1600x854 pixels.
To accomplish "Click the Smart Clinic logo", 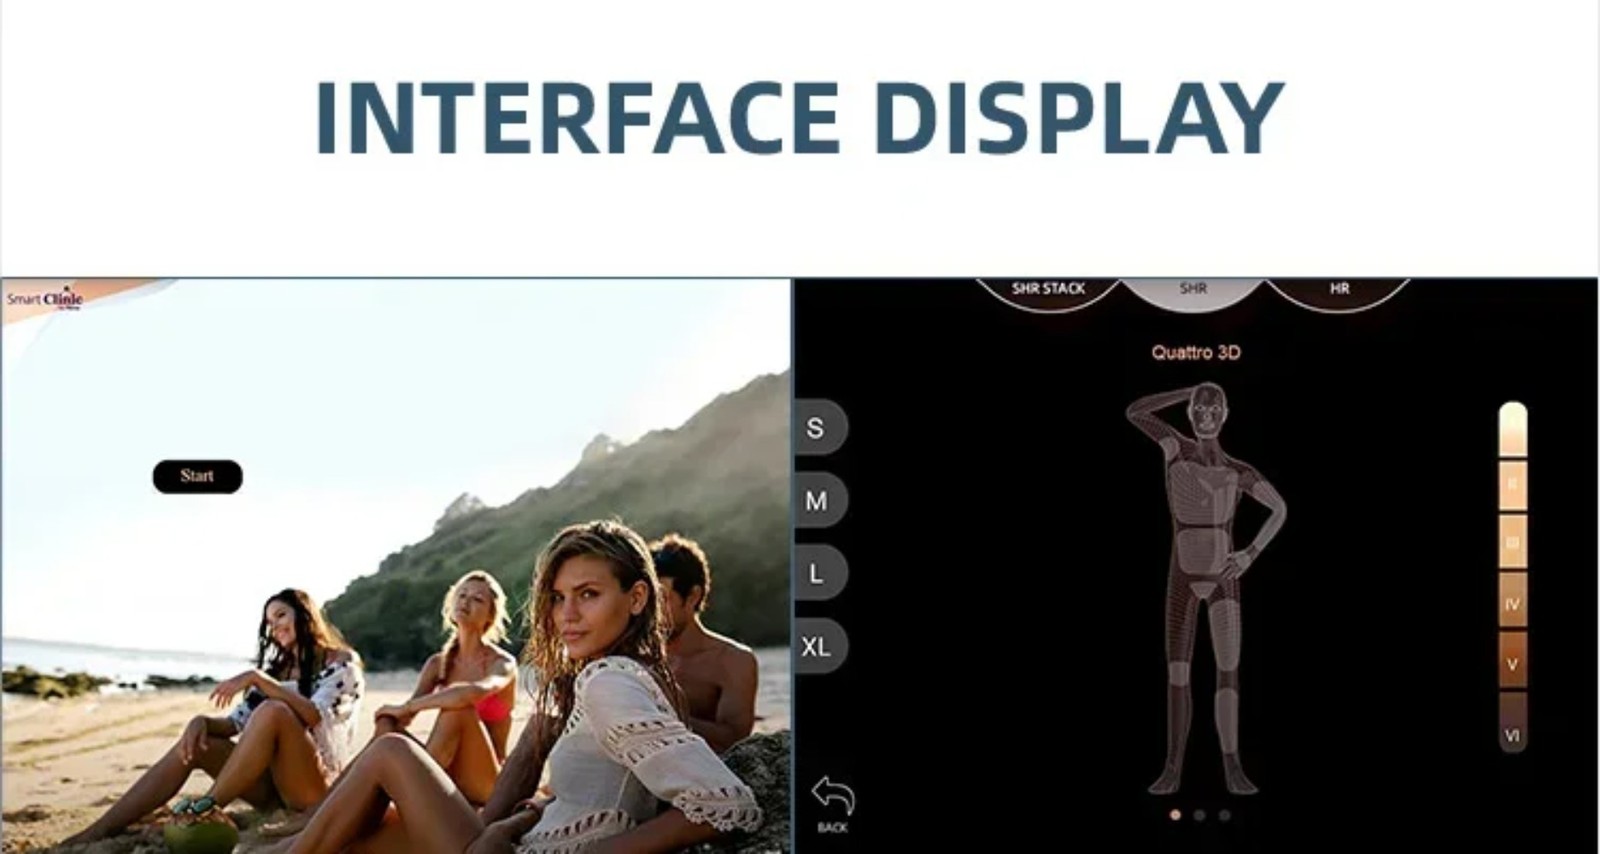I will click(x=45, y=298).
